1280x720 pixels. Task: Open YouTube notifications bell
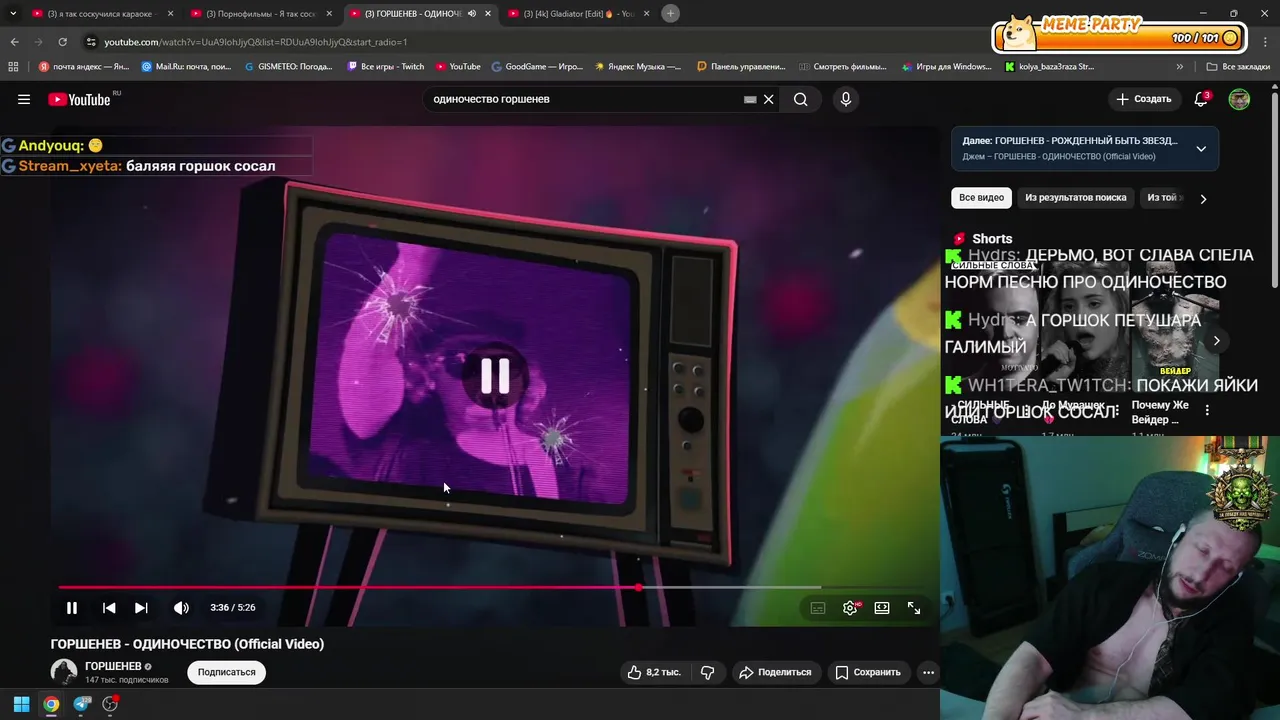click(x=1201, y=99)
